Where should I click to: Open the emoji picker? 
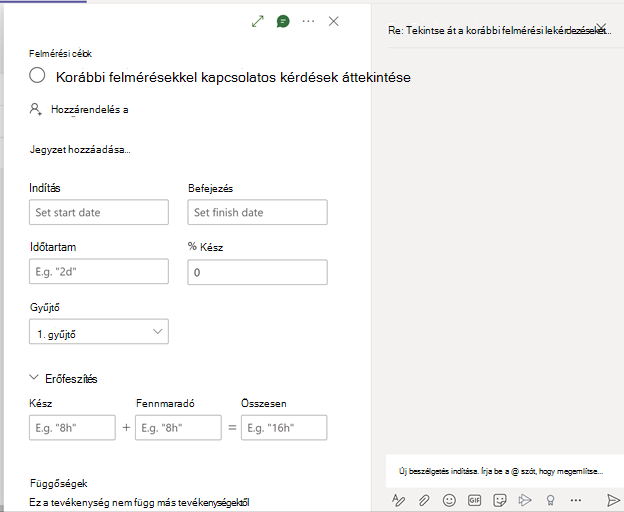pyautogui.click(x=449, y=500)
